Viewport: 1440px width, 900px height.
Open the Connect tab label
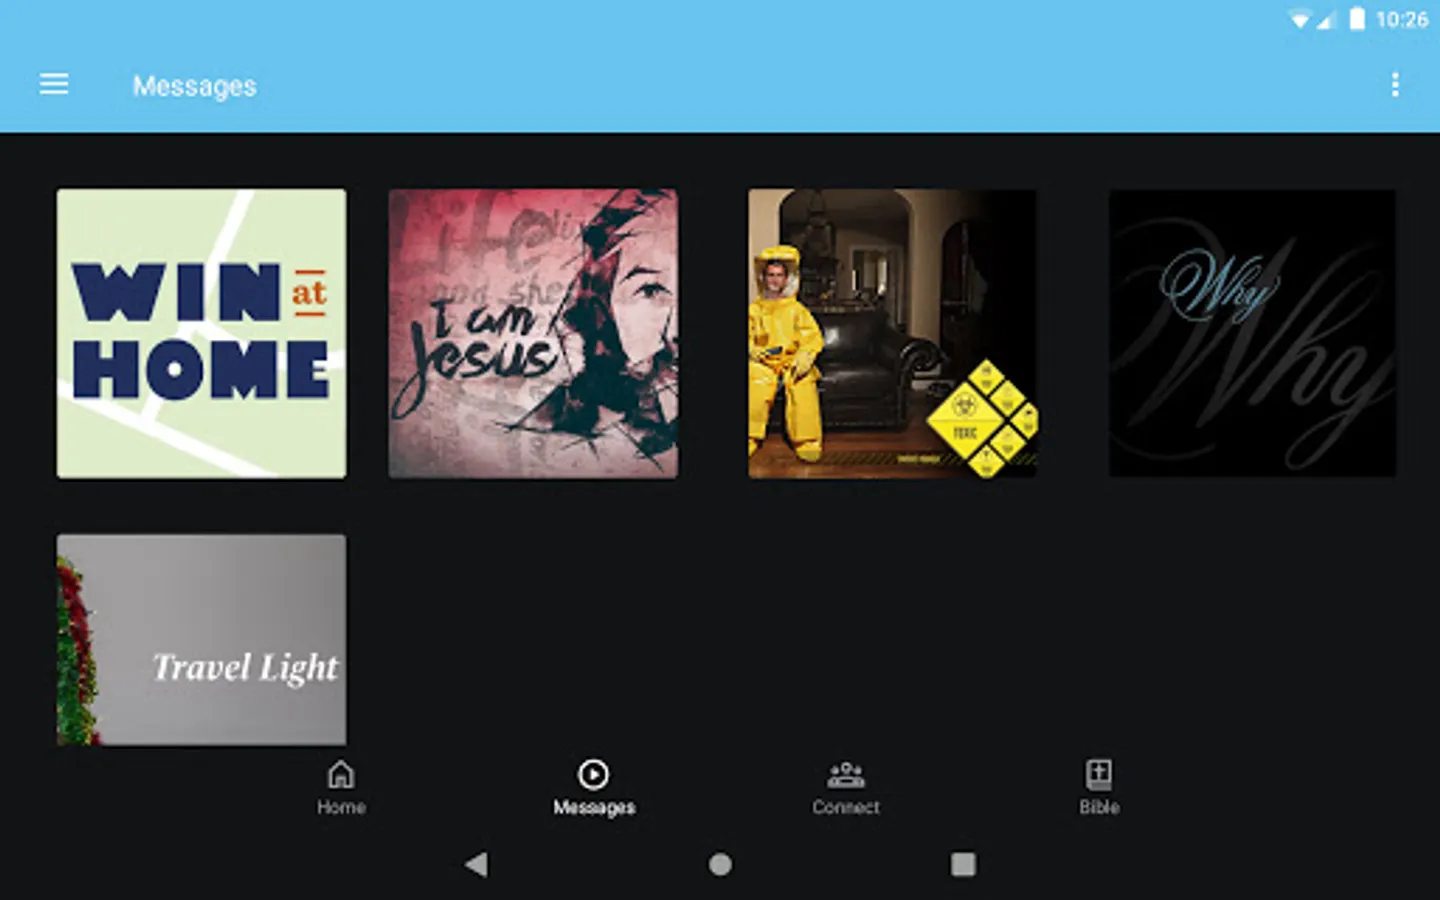[846, 807]
